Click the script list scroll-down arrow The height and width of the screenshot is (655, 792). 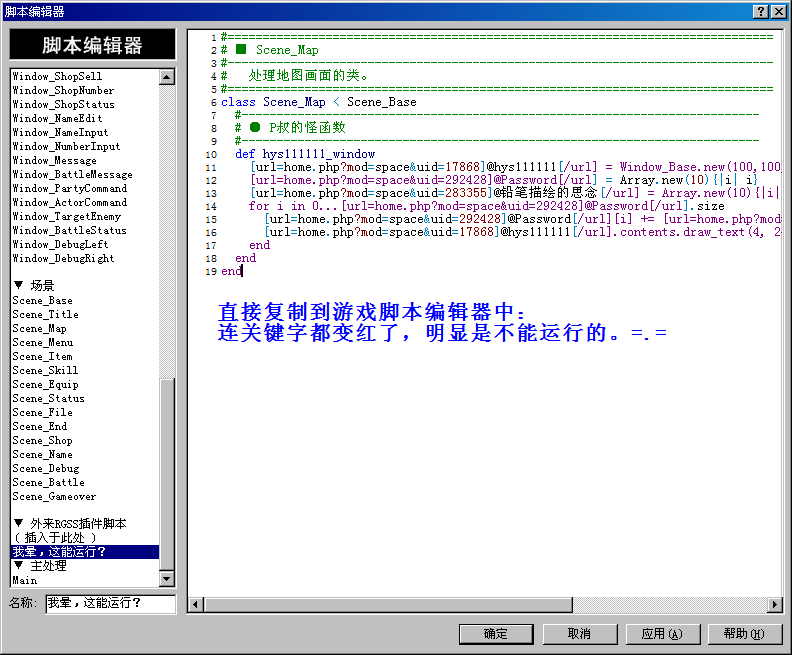(167, 579)
